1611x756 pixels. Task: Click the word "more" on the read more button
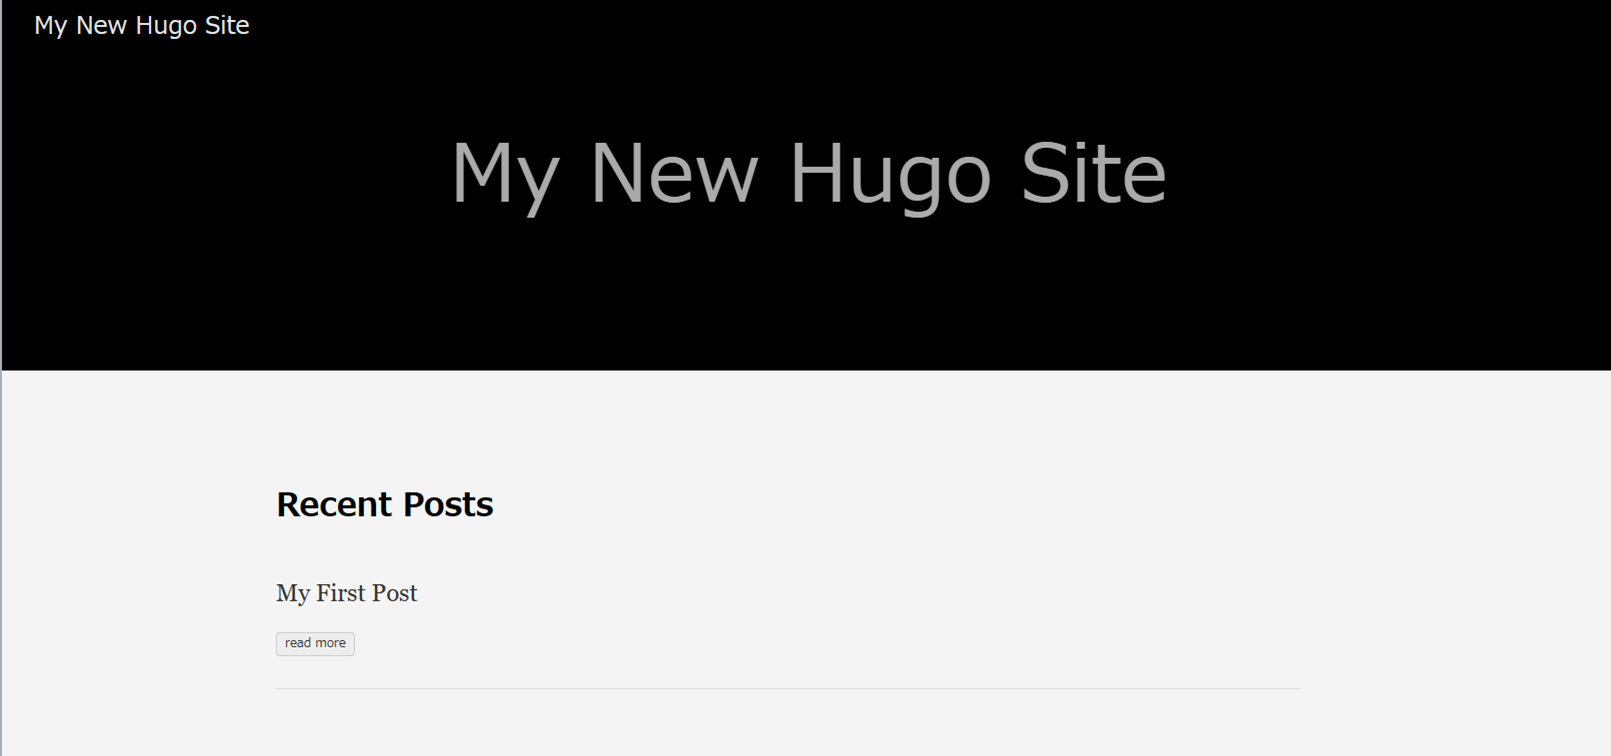tap(331, 643)
